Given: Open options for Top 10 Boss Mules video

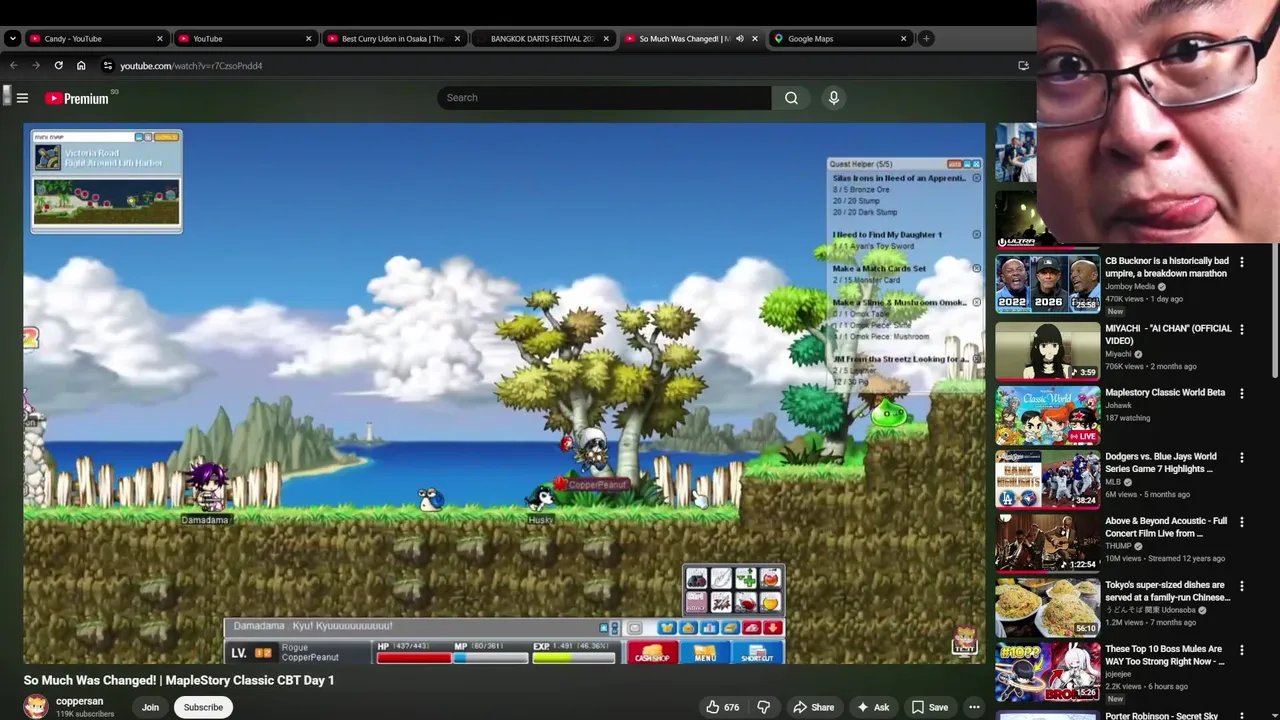Looking at the screenshot, I should pyautogui.click(x=1242, y=650).
